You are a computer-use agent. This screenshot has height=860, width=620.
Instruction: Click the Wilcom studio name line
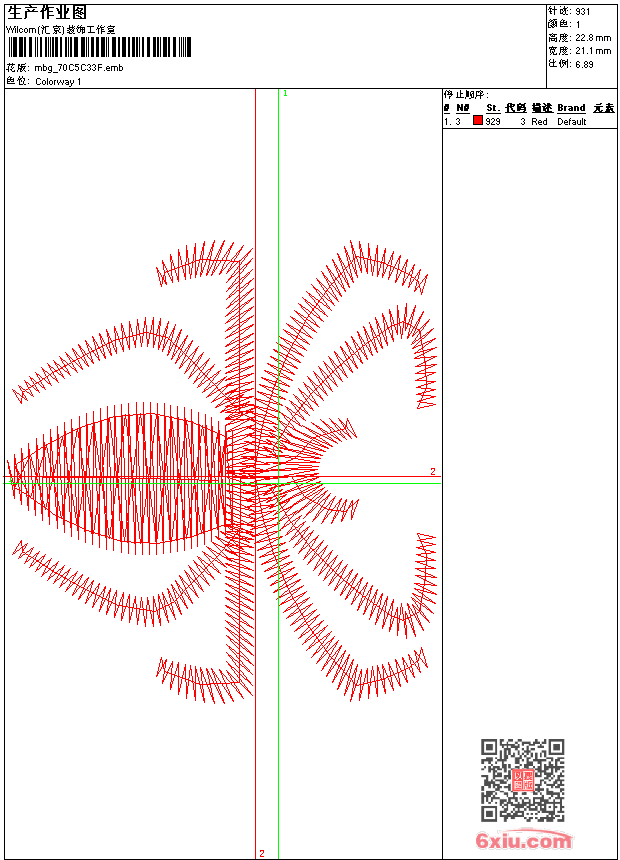coord(61,30)
